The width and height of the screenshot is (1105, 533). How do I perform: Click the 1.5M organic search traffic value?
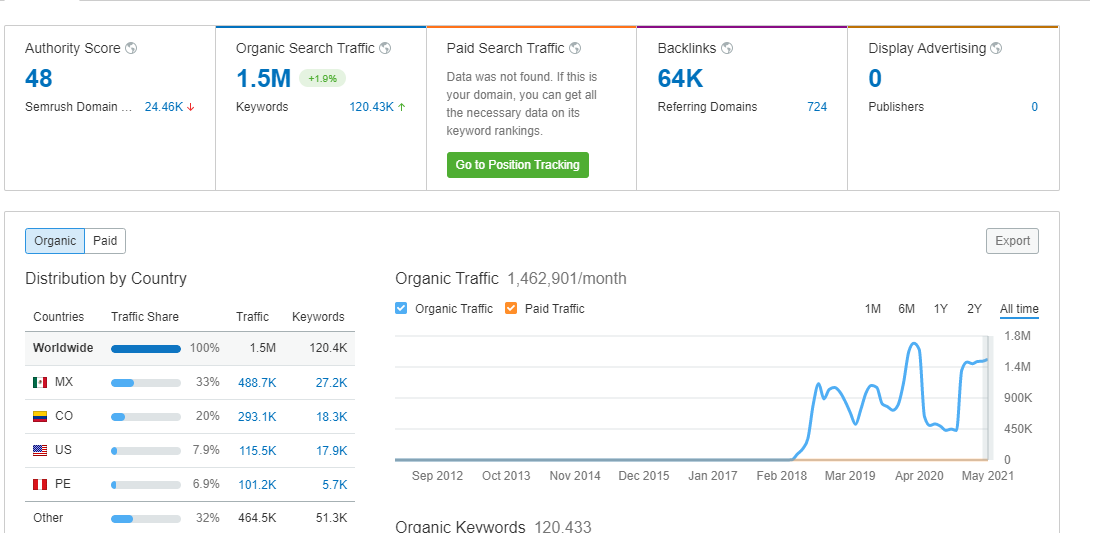(263, 78)
